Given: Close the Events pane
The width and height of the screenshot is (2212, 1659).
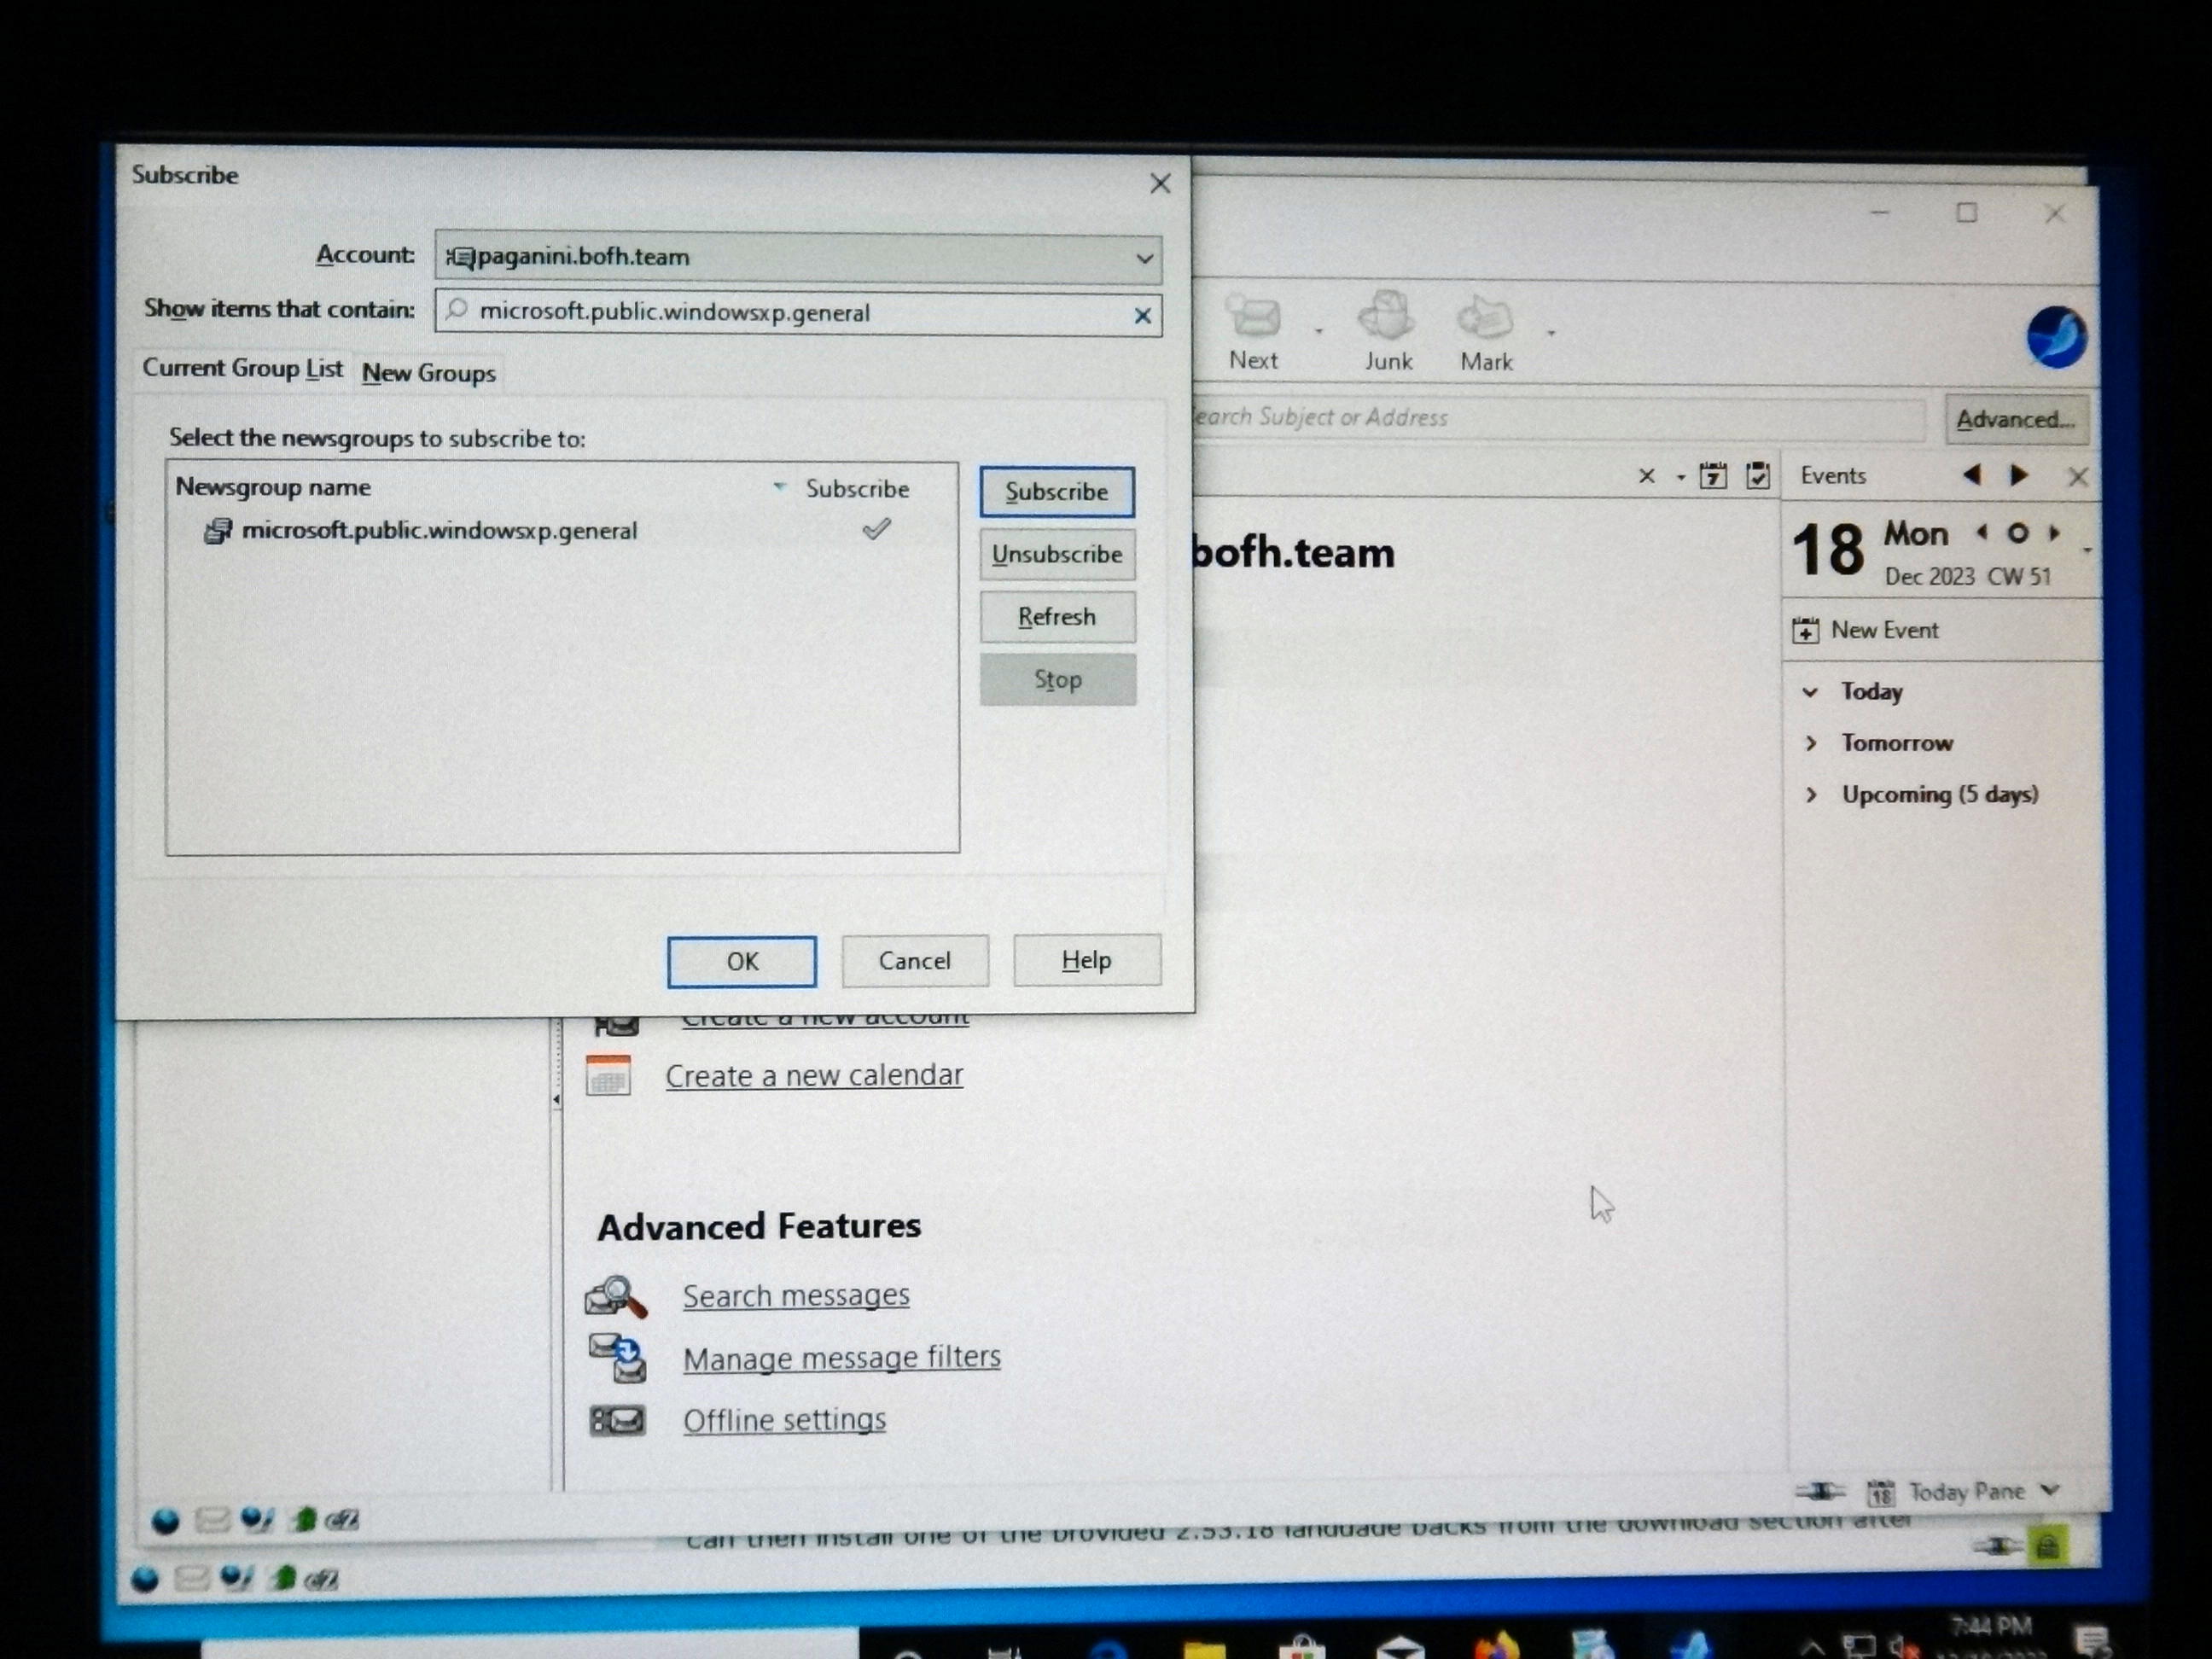Looking at the screenshot, I should 2078,477.
